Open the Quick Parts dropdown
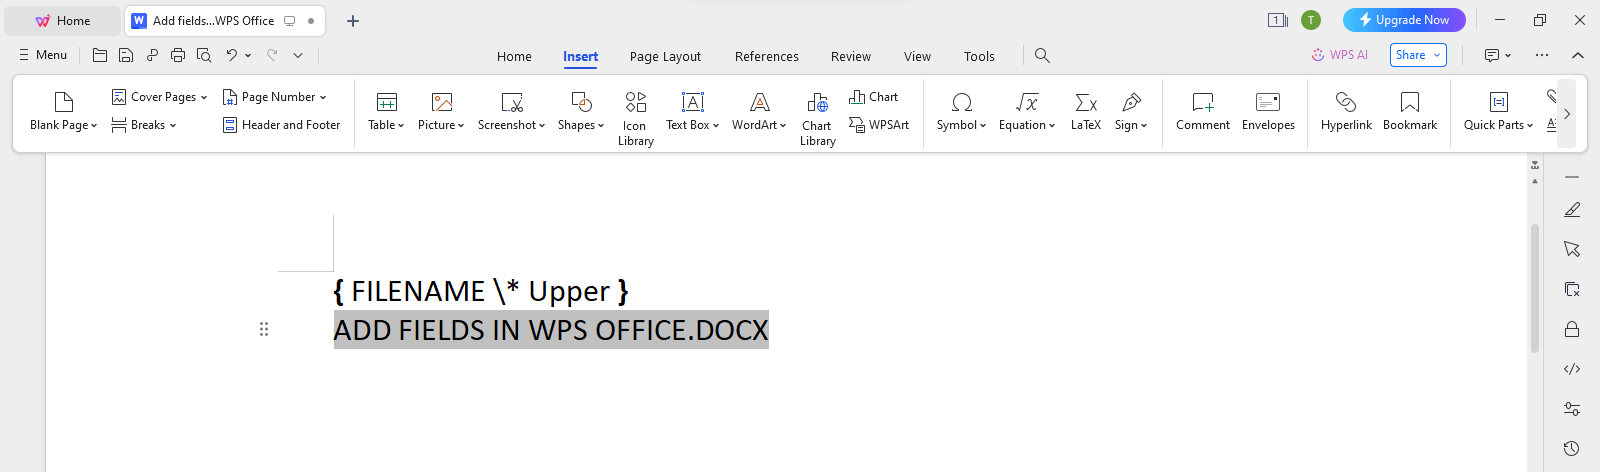This screenshot has width=1600, height=472. (1498, 111)
